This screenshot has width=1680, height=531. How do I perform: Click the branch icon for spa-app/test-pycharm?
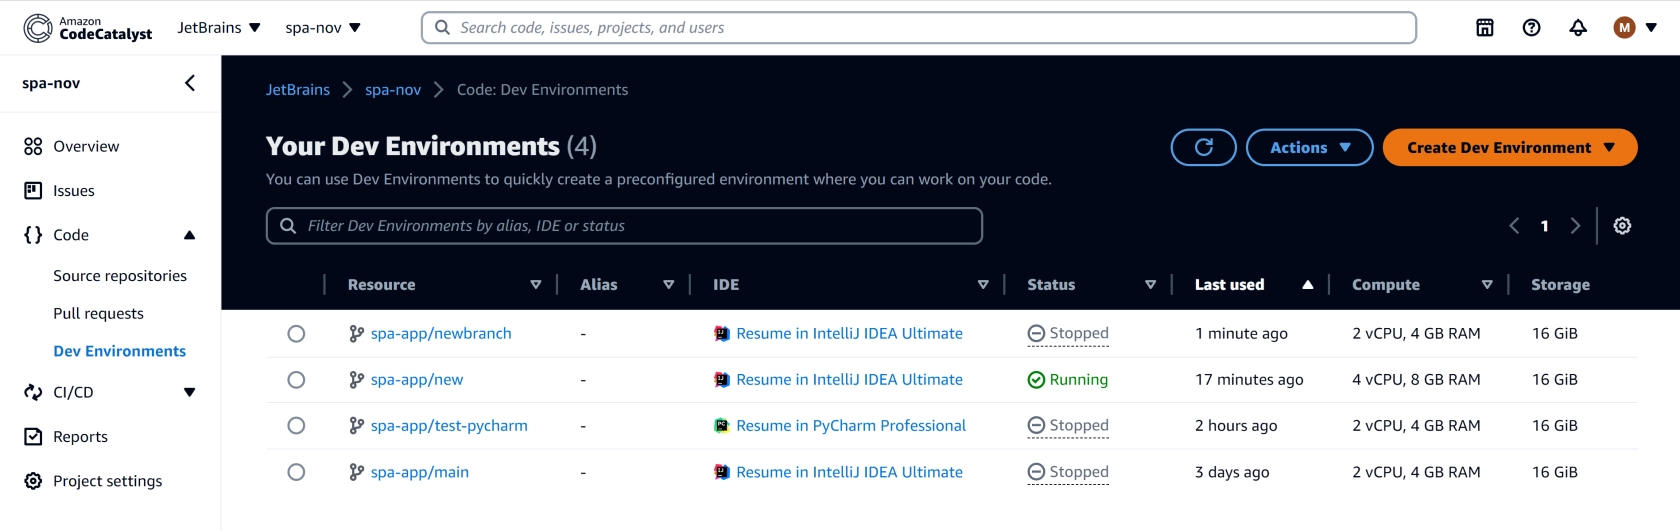coord(356,426)
